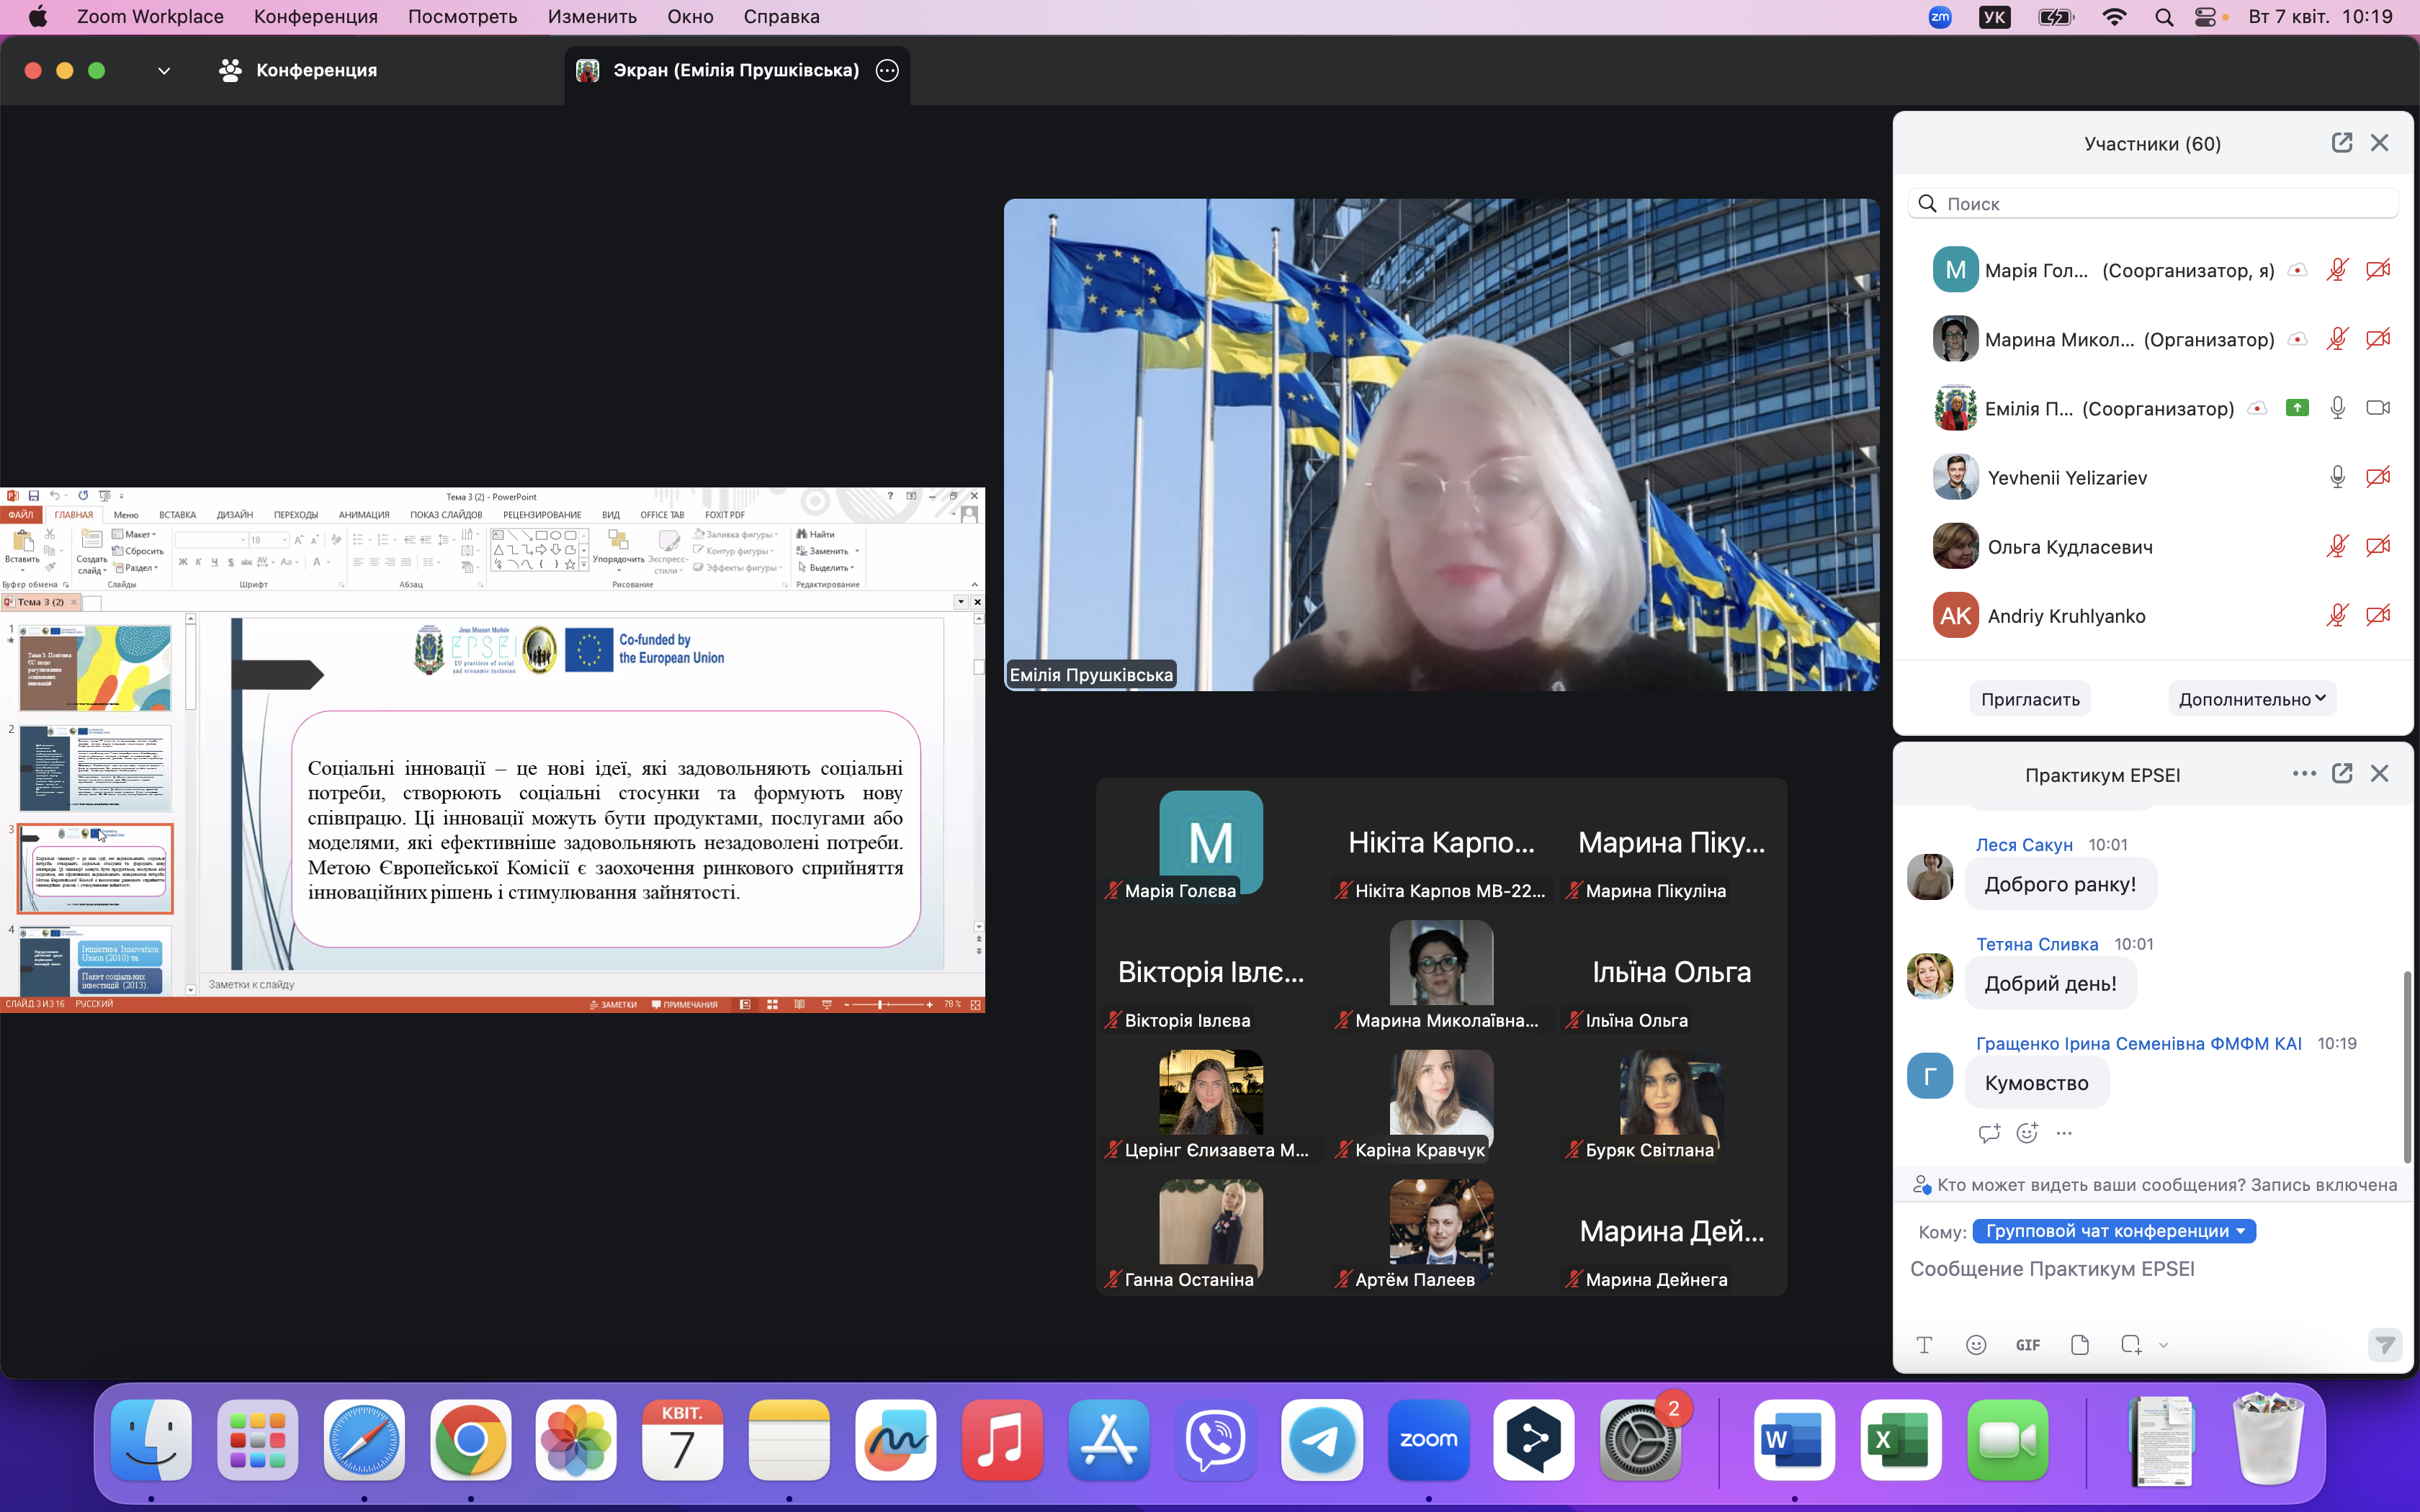Click the file attachment icon in chat
Image resolution: width=2420 pixels, height=1512 pixels.
point(2080,1345)
